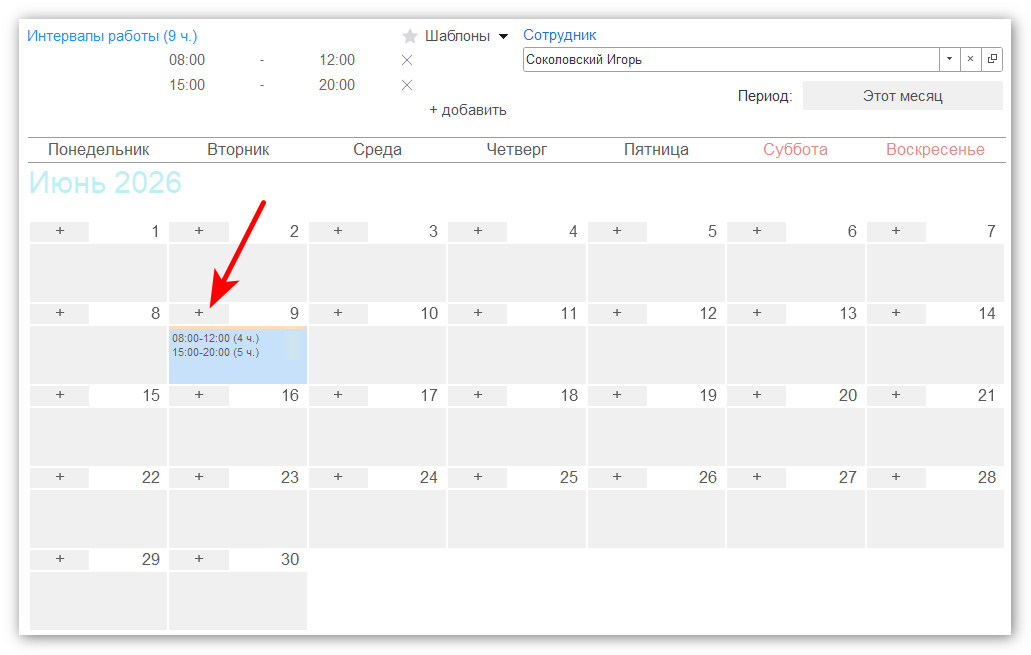Add interval with plus on June 26

[x=617, y=477]
